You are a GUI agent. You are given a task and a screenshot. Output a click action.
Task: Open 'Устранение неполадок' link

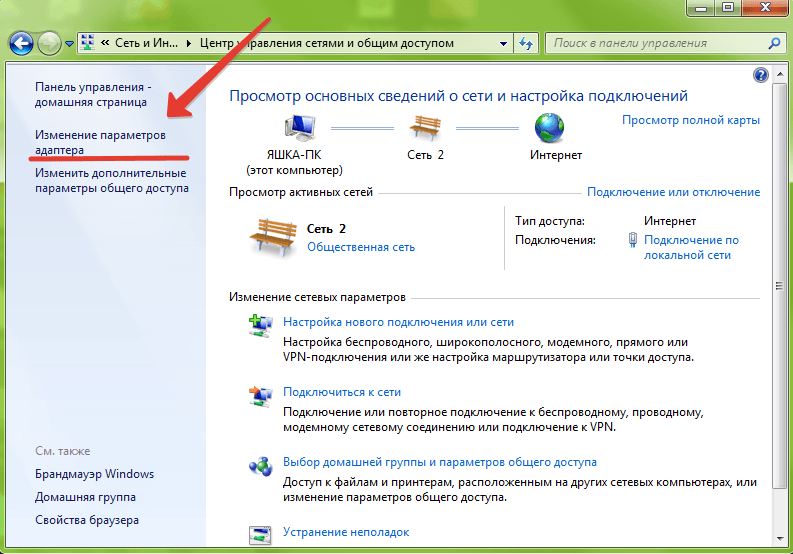[x=346, y=532]
